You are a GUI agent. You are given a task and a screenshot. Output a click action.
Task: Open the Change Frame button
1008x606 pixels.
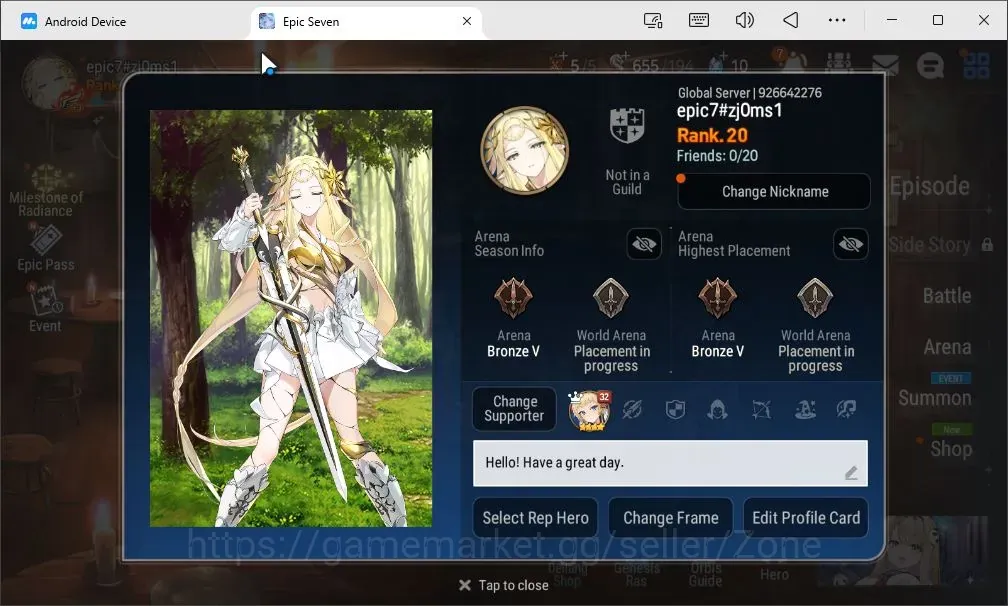(x=670, y=517)
